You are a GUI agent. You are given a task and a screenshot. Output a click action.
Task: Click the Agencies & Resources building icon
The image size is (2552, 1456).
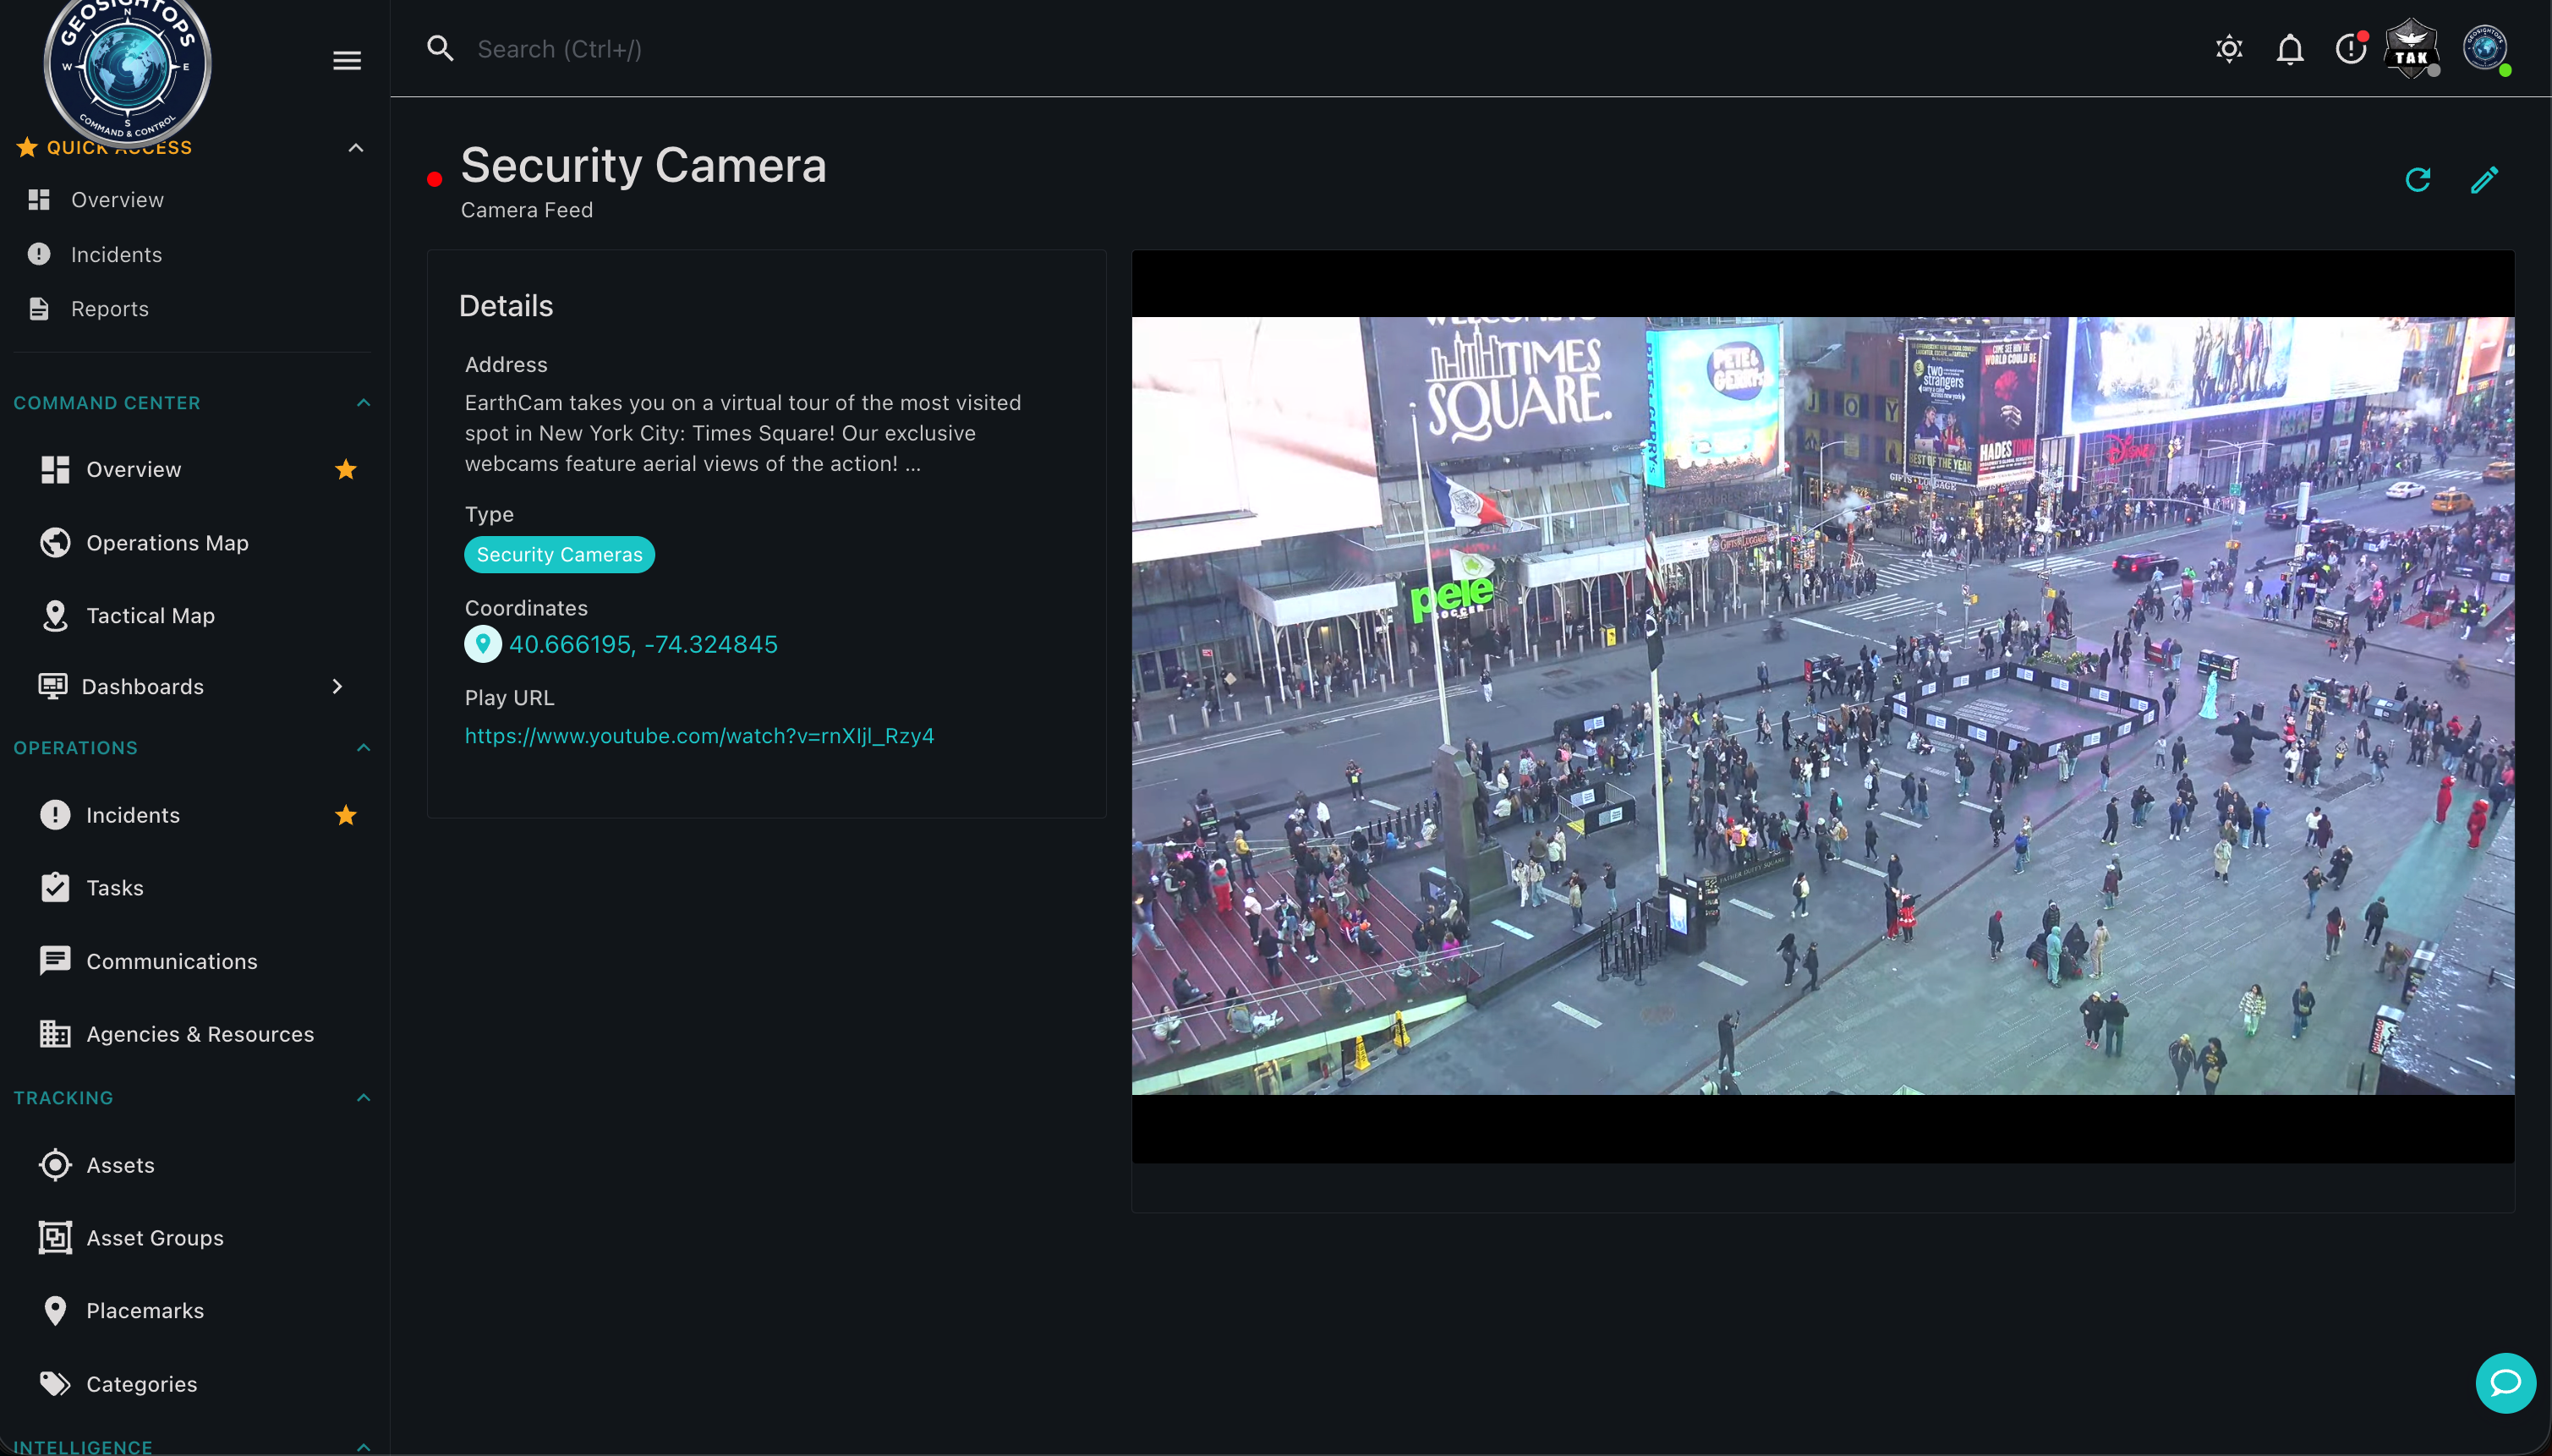(x=55, y=1033)
